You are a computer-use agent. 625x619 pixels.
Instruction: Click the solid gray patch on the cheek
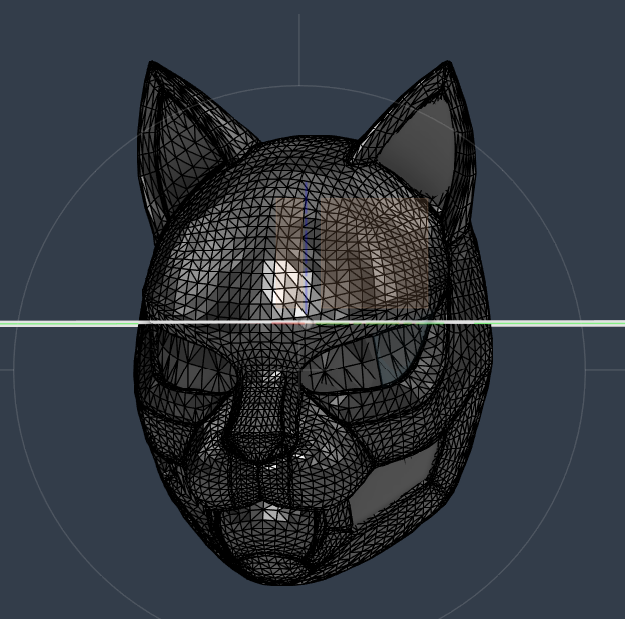[394, 484]
